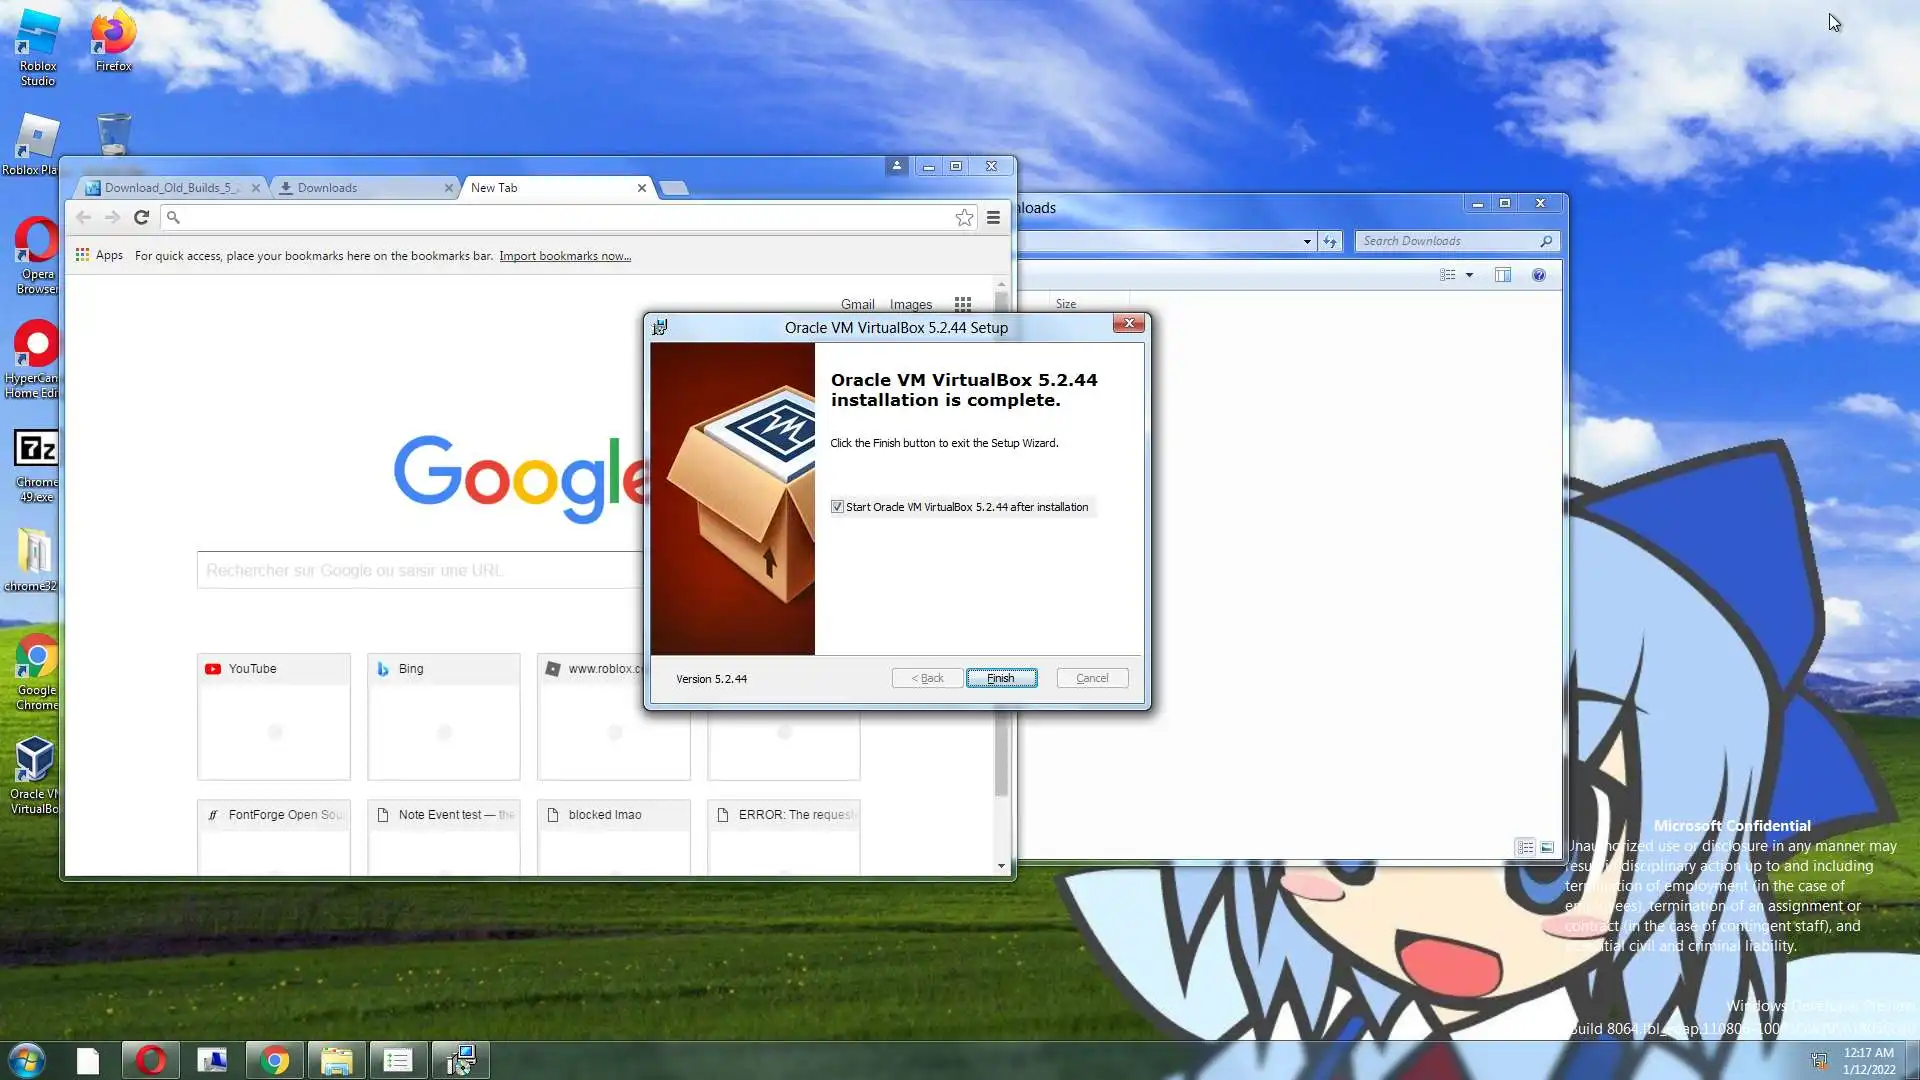
Task: Open the Google apps grid icon
Action: pyautogui.click(x=963, y=304)
